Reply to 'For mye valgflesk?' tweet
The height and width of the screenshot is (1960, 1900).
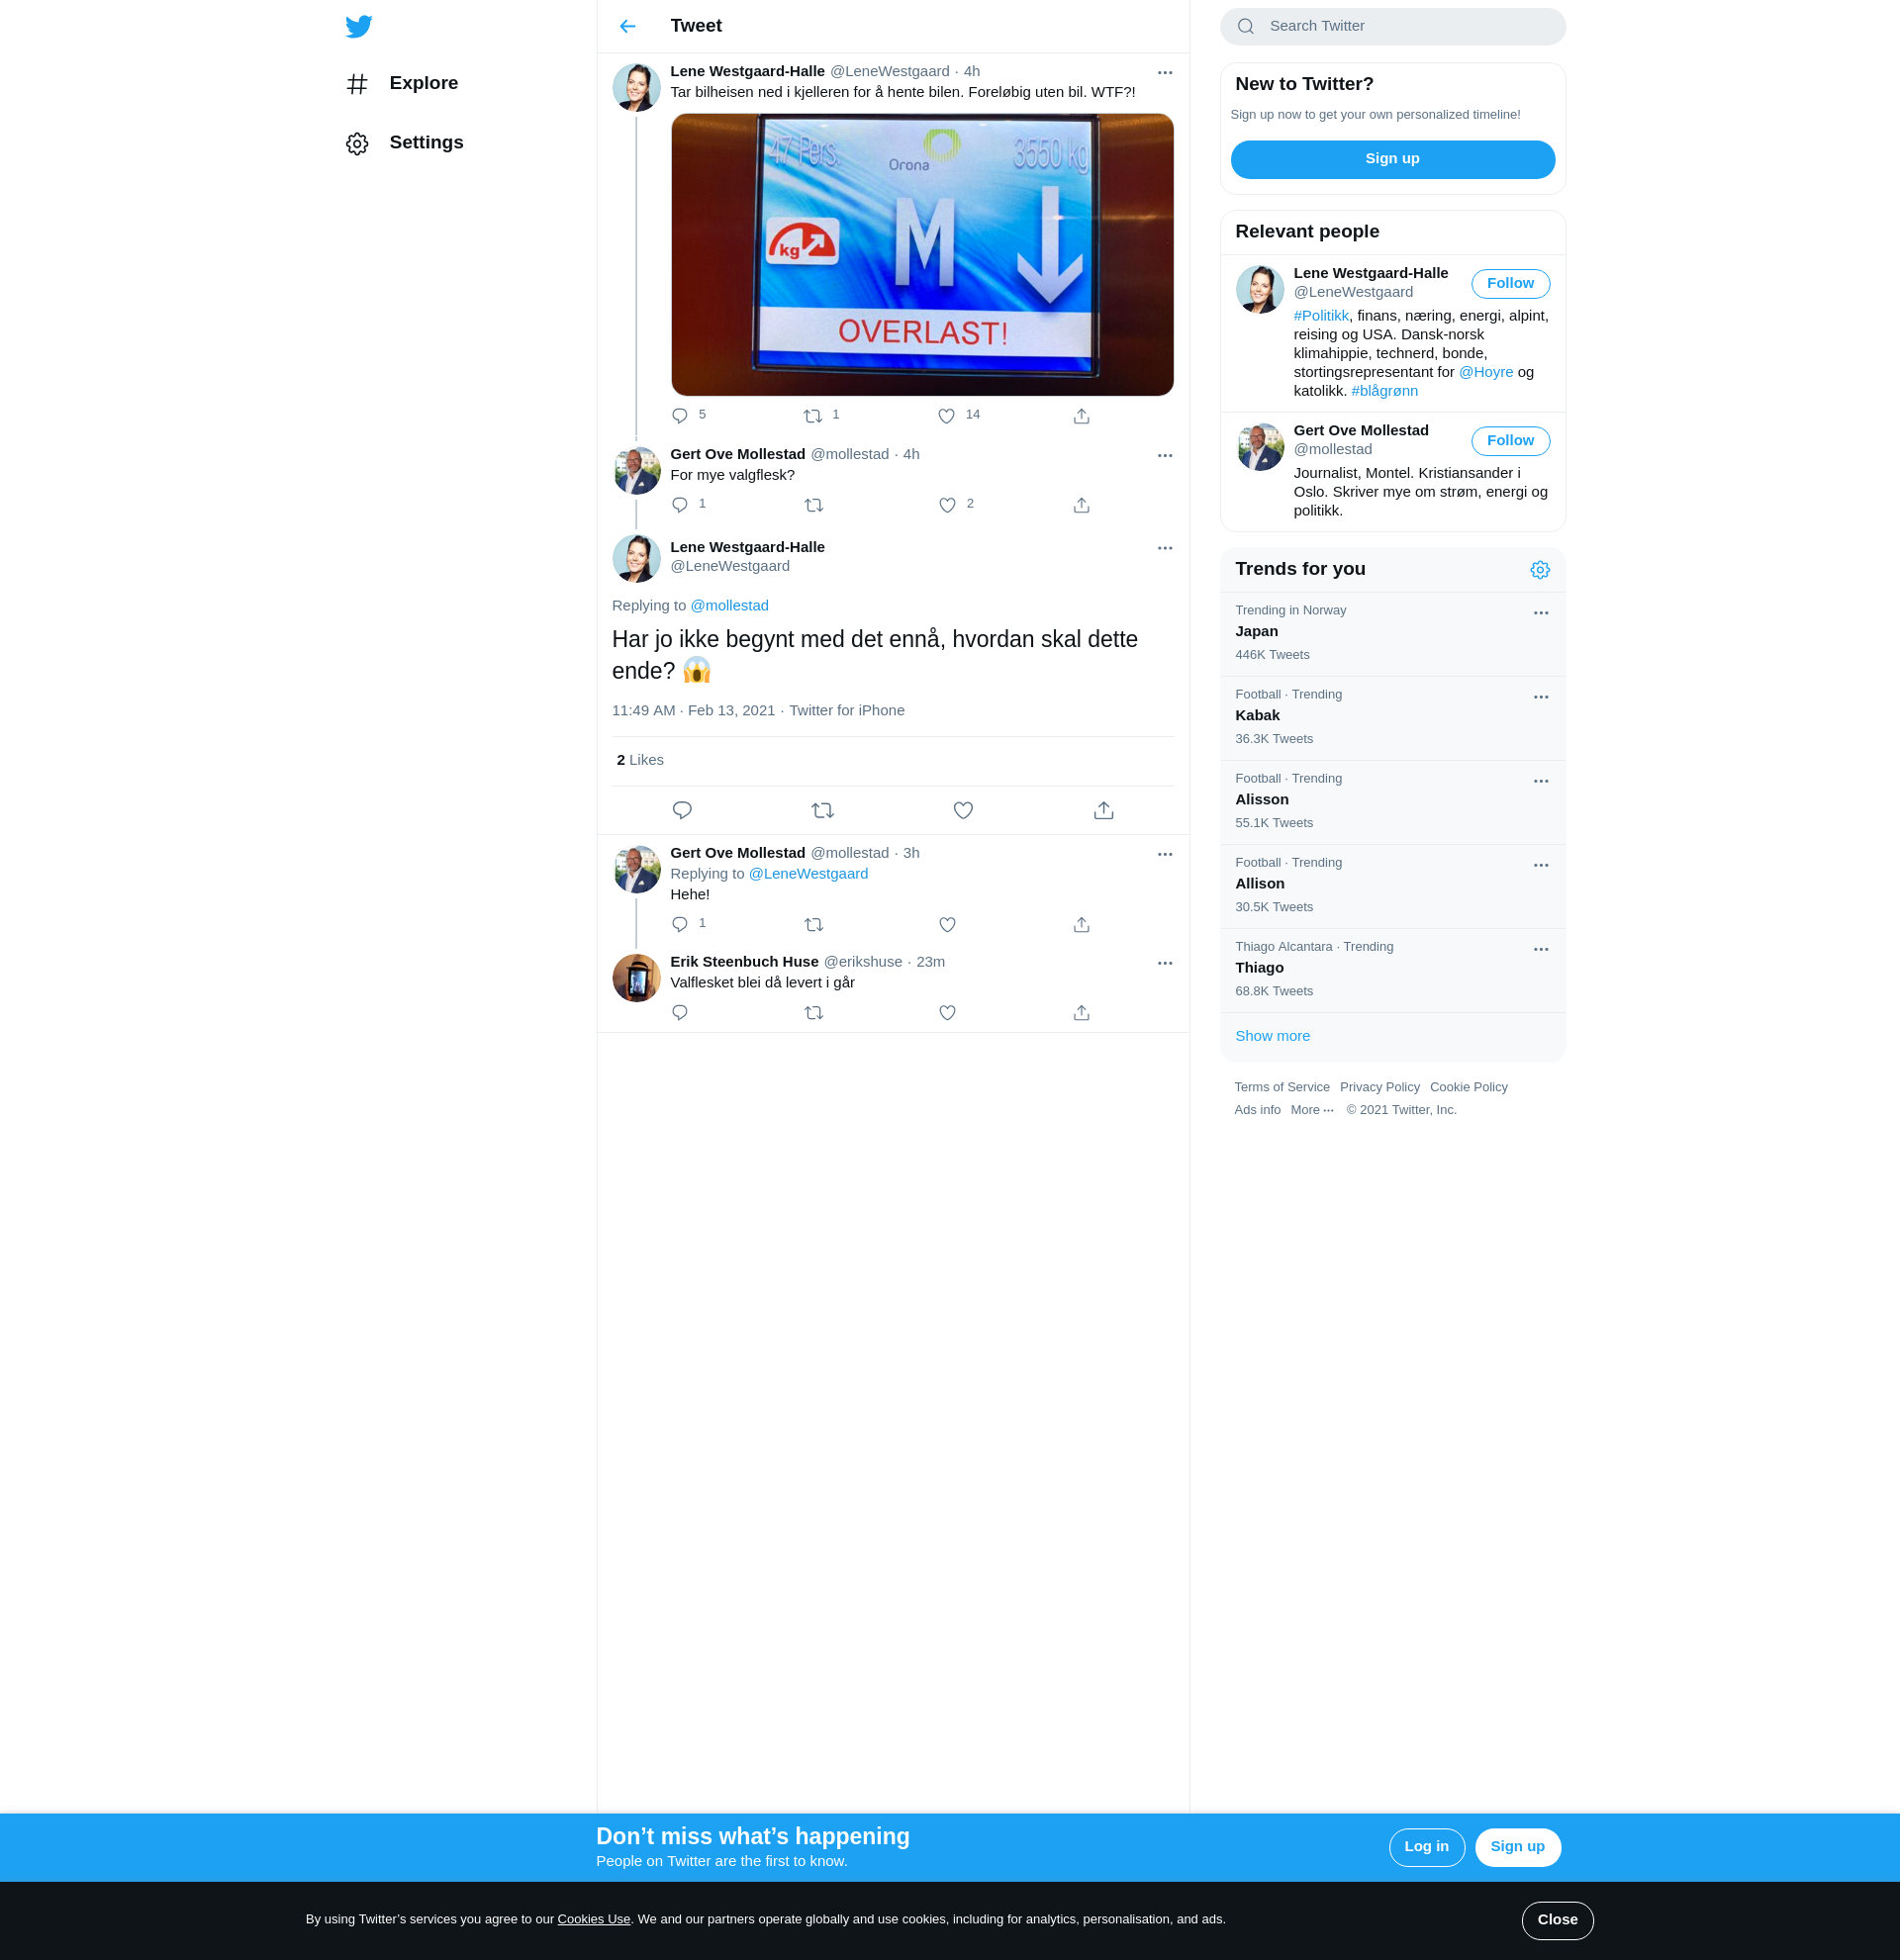click(x=680, y=505)
